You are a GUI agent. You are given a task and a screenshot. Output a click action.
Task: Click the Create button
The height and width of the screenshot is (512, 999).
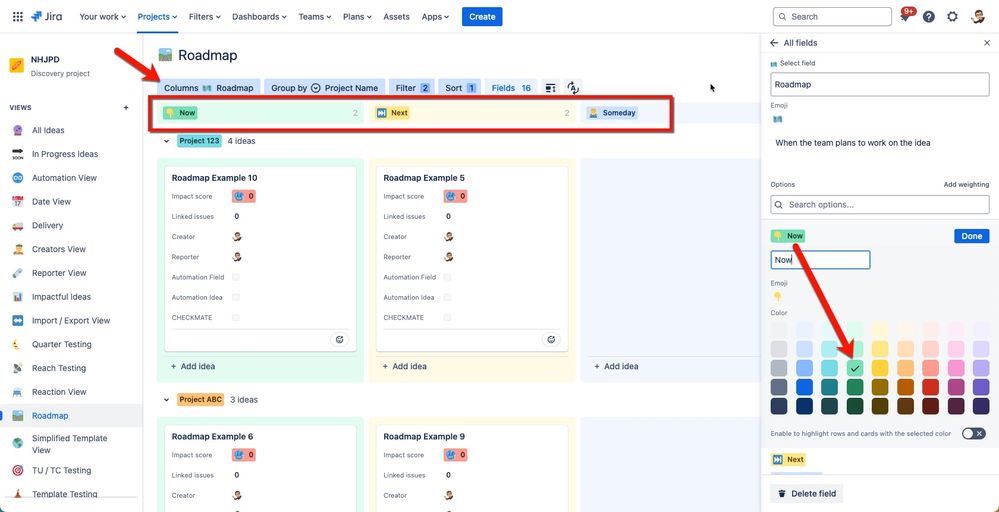coord(482,17)
